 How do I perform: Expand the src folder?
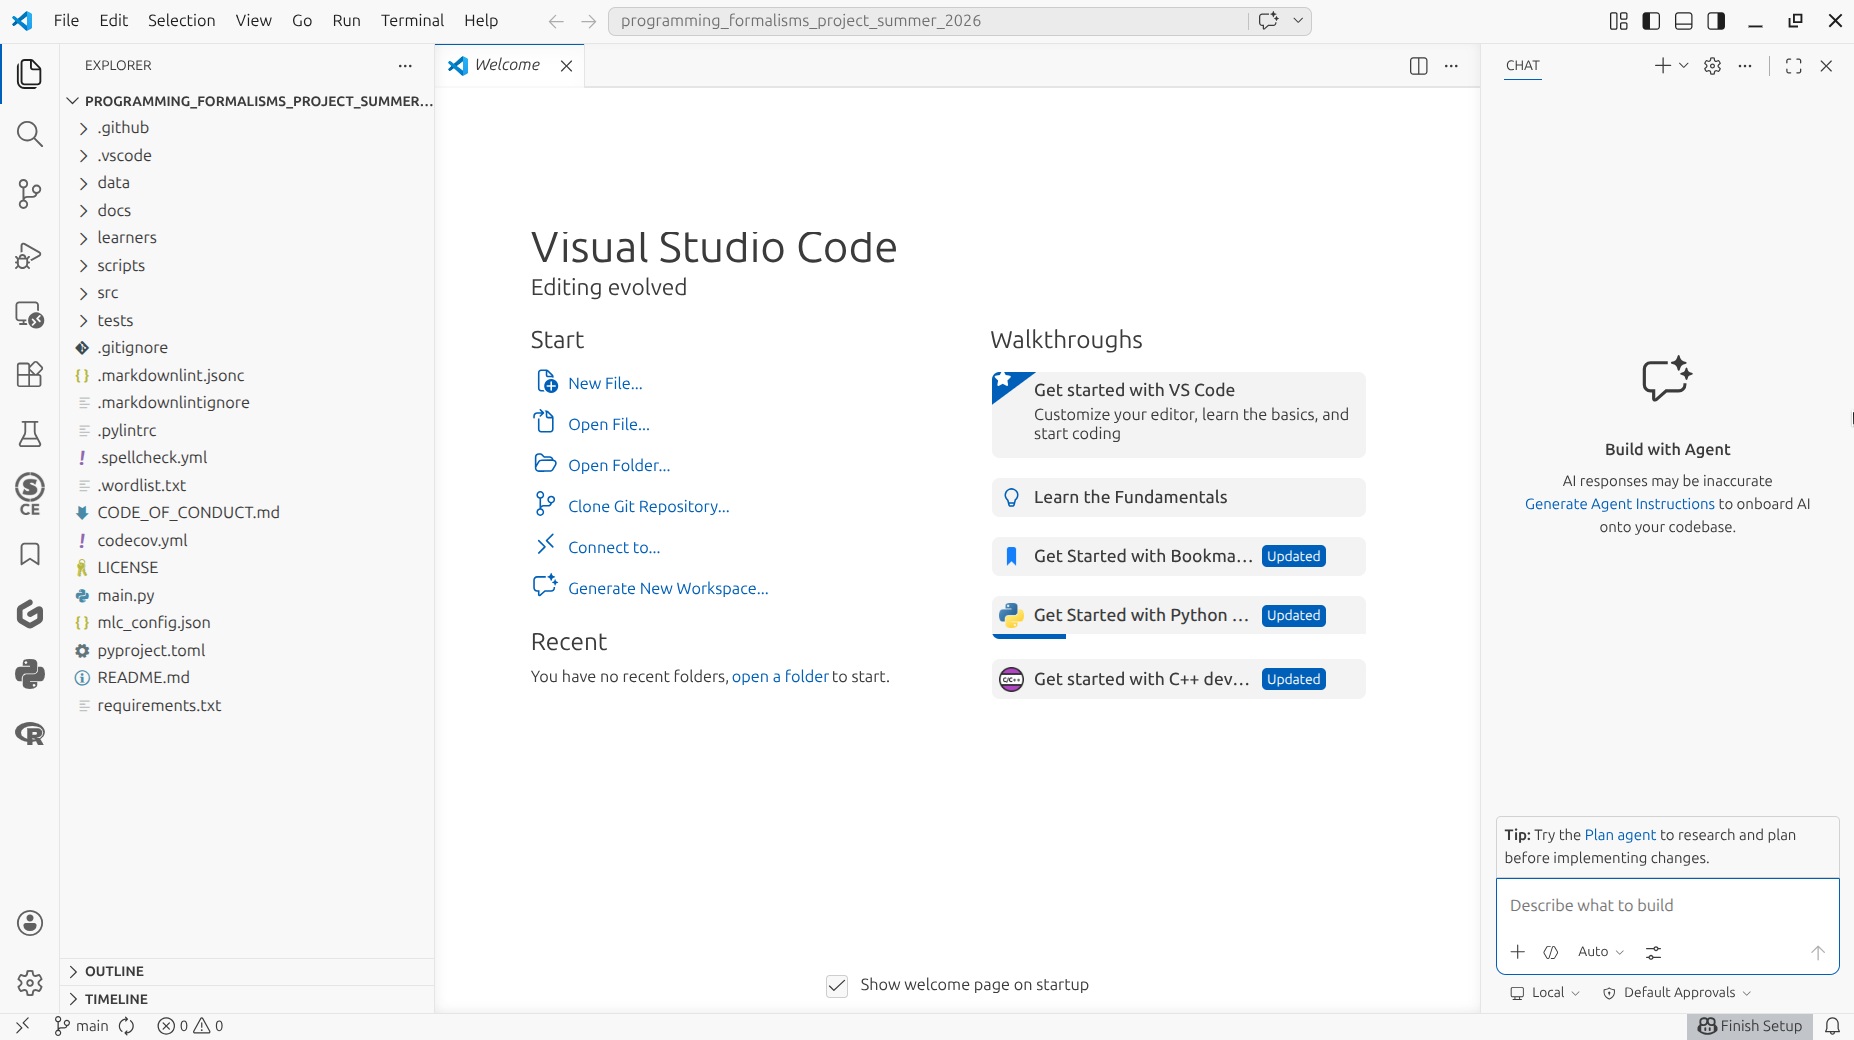click(247, 293)
